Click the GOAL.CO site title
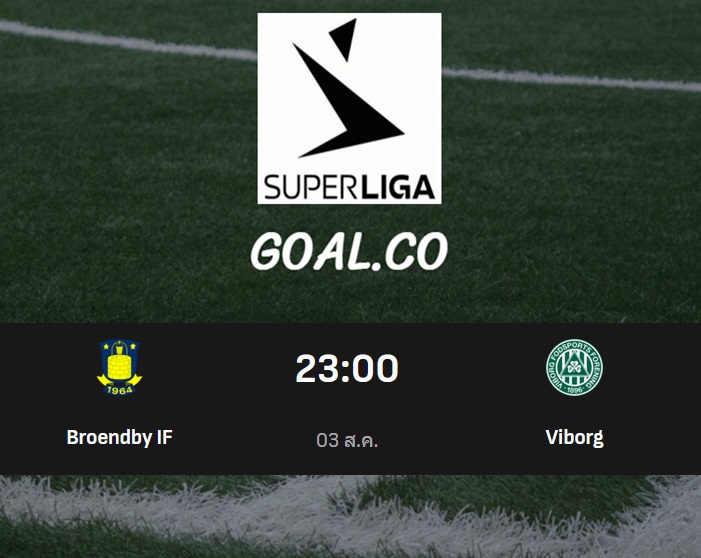The width and height of the screenshot is (701, 558). tap(349, 251)
